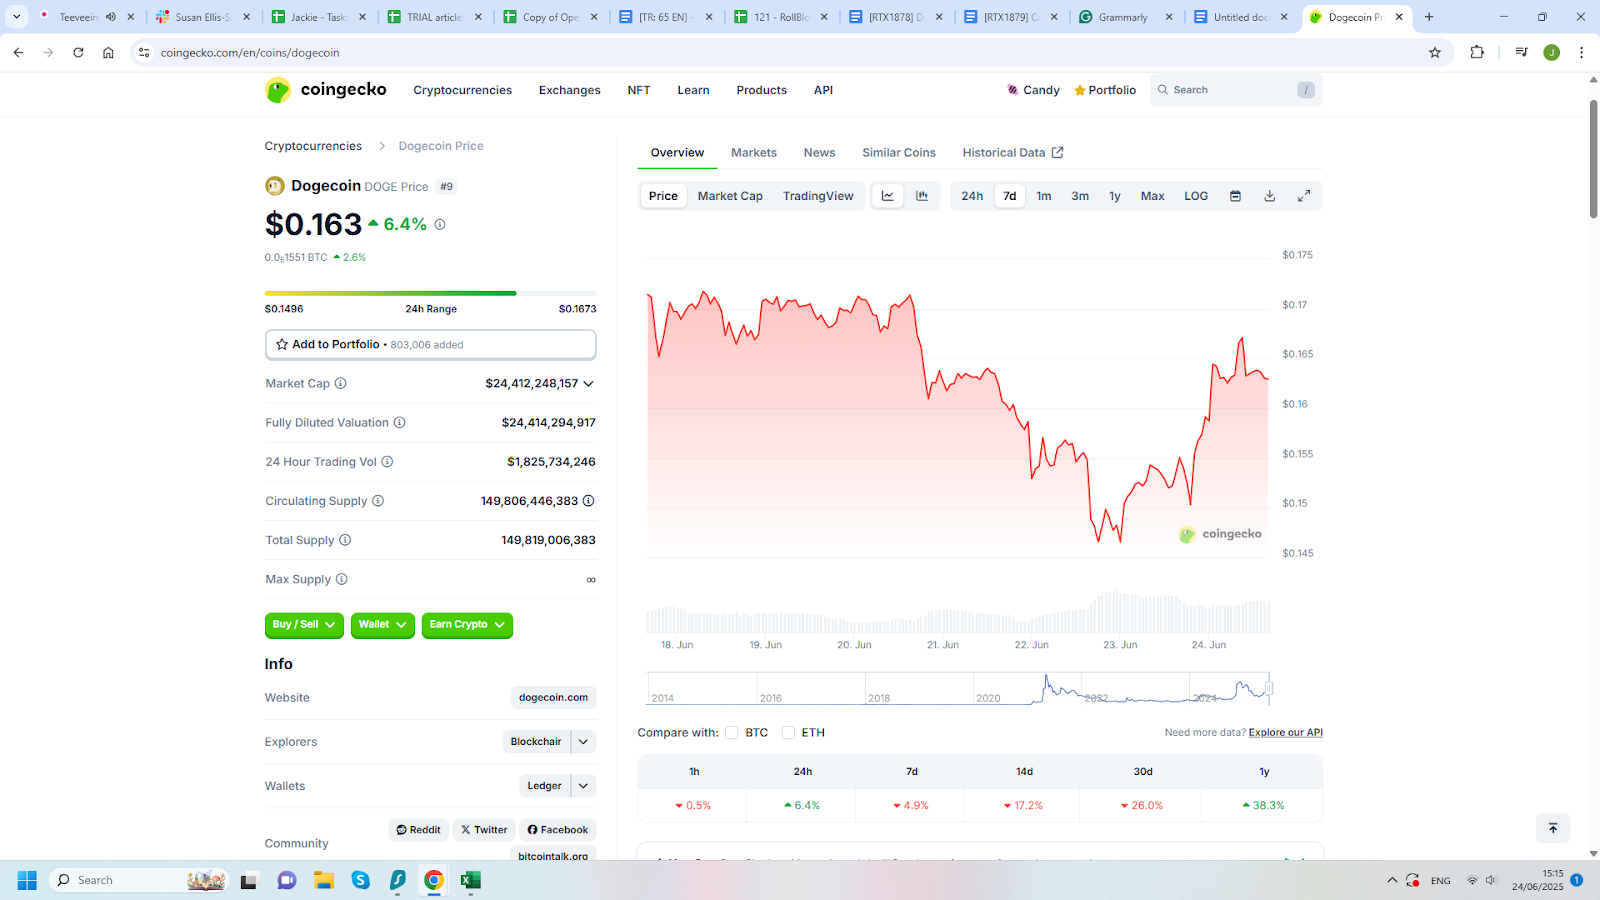
Task: Open the Facebook community link
Action: click(558, 830)
